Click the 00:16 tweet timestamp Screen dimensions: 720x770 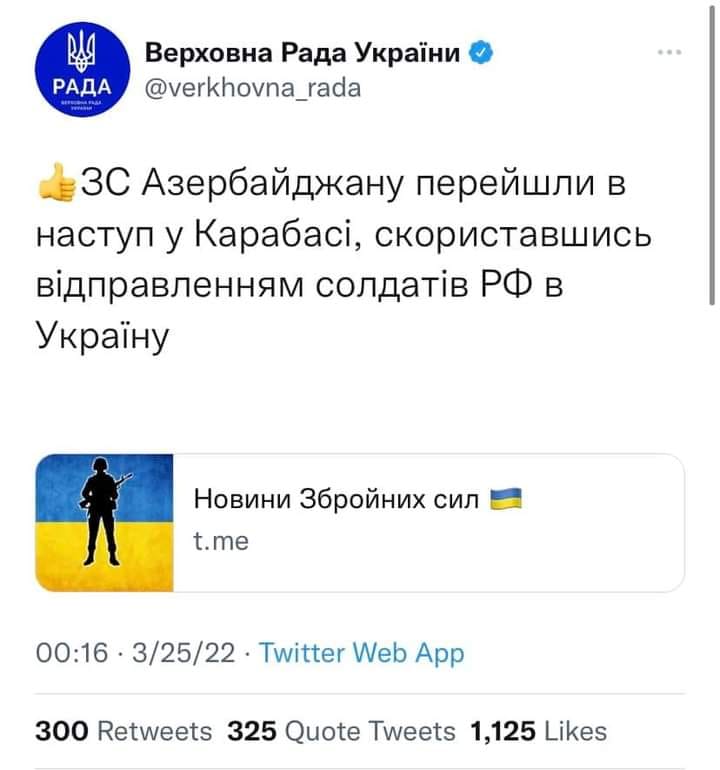coord(71,654)
